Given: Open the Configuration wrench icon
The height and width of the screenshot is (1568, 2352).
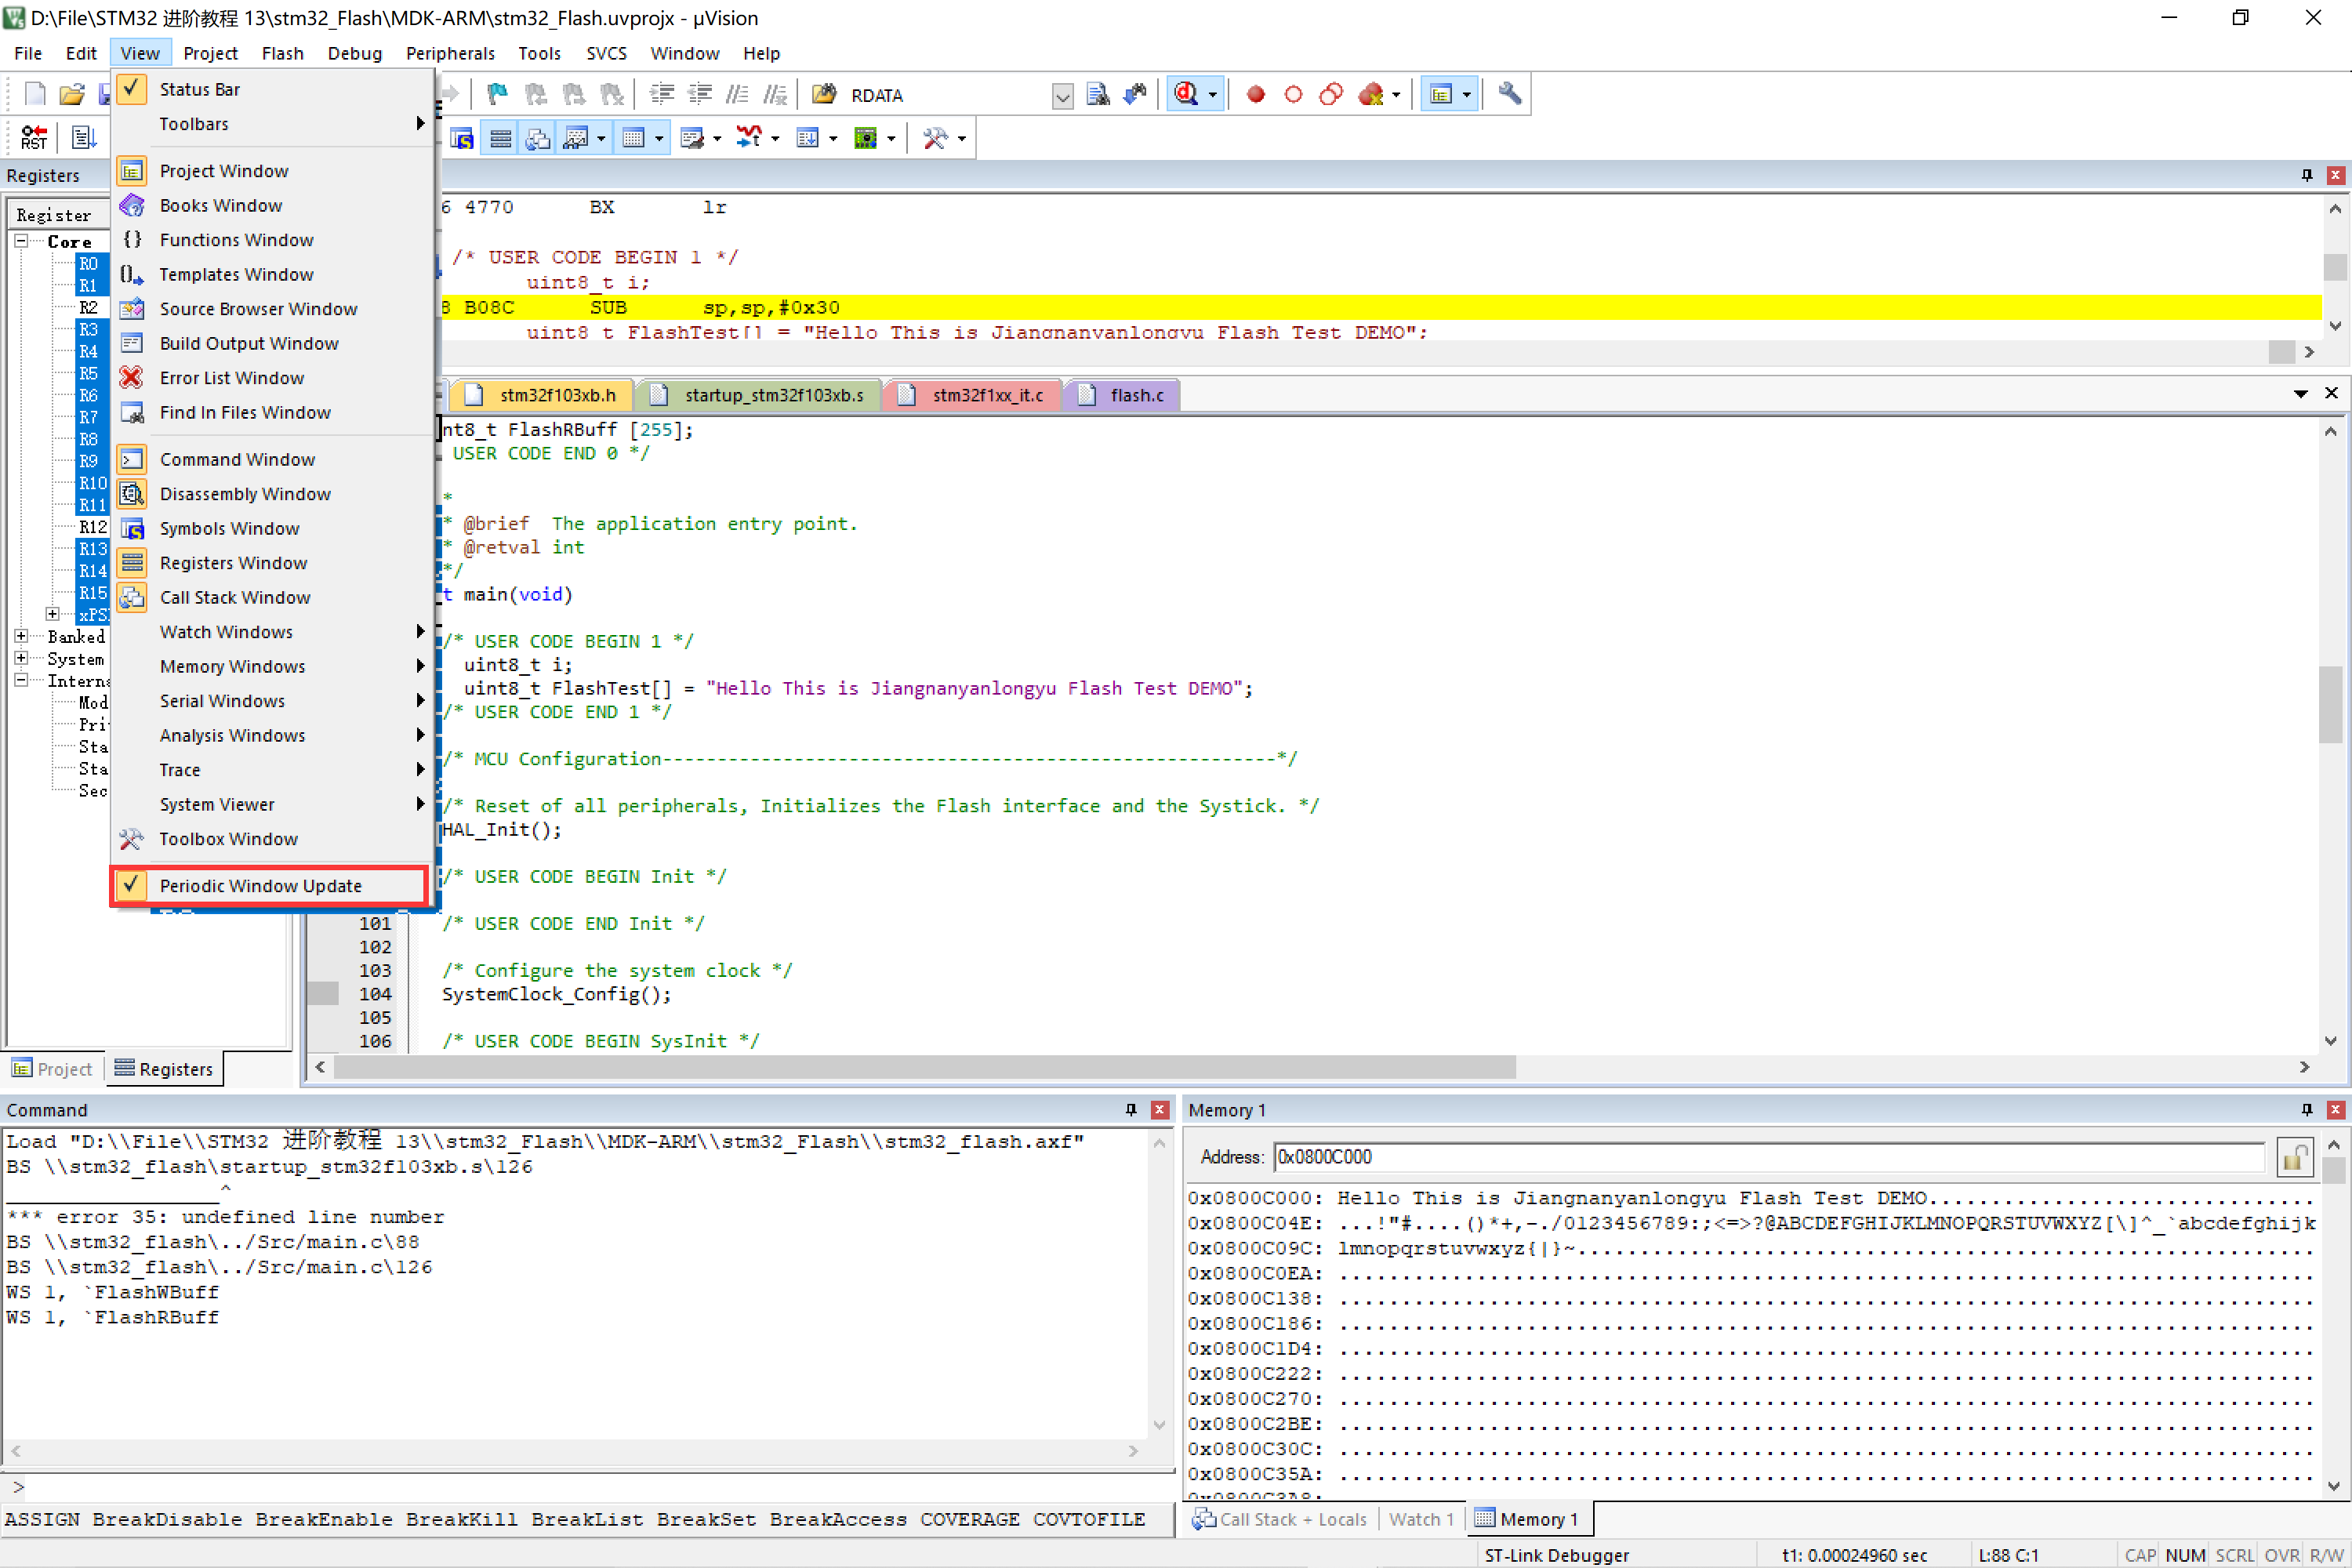Looking at the screenshot, I should point(1509,95).
